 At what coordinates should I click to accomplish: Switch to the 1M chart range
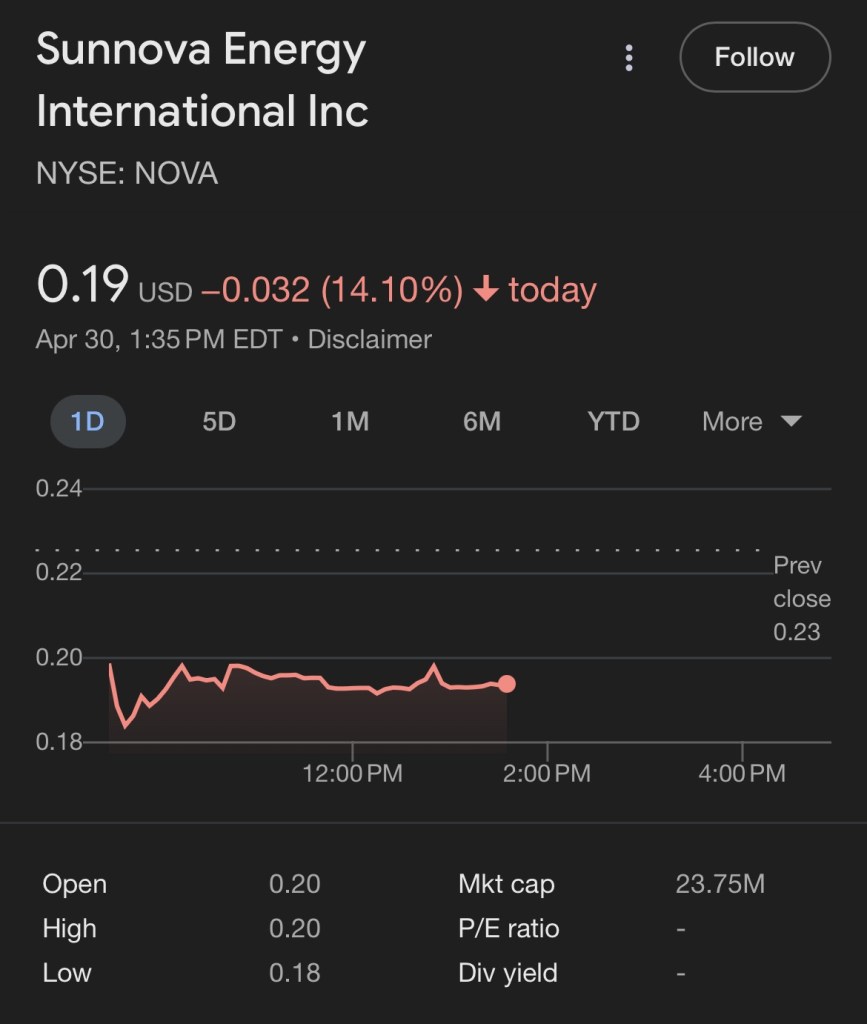coord(350,422)
